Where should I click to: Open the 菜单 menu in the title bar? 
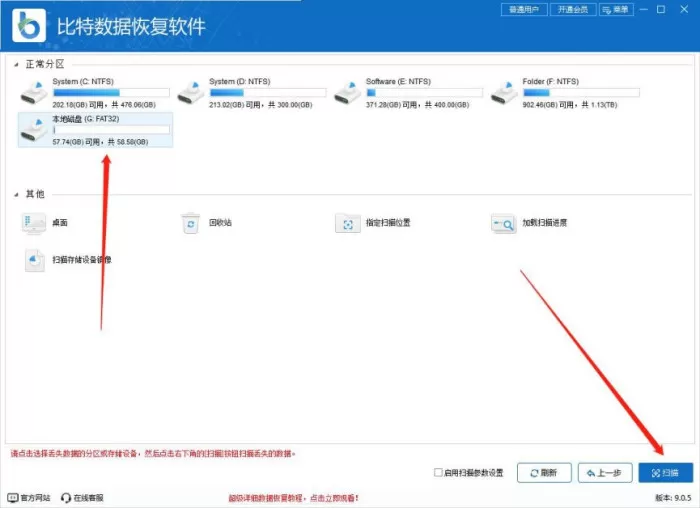[616, 9]
